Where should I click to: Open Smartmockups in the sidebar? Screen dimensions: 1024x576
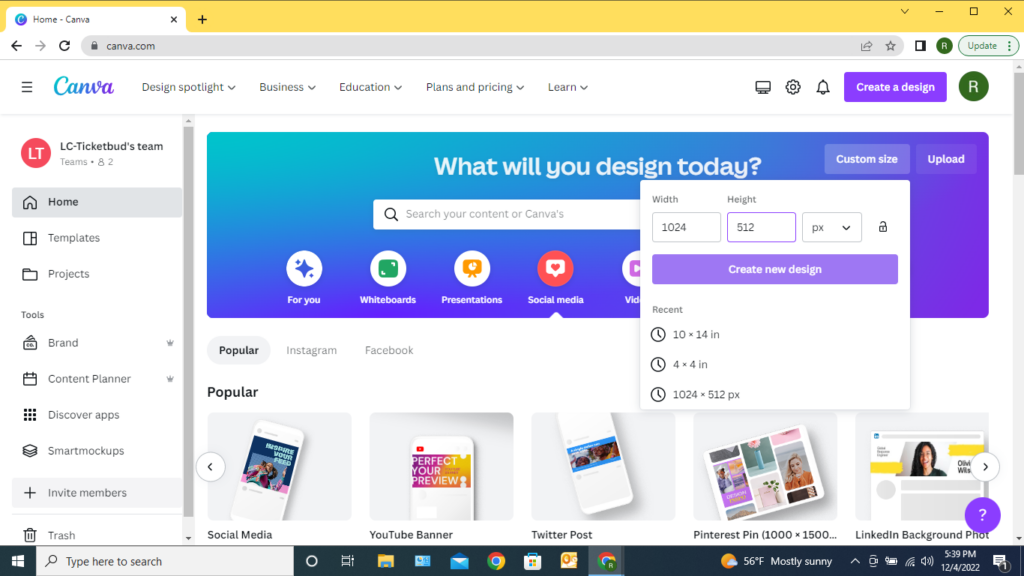click(97, 451)
